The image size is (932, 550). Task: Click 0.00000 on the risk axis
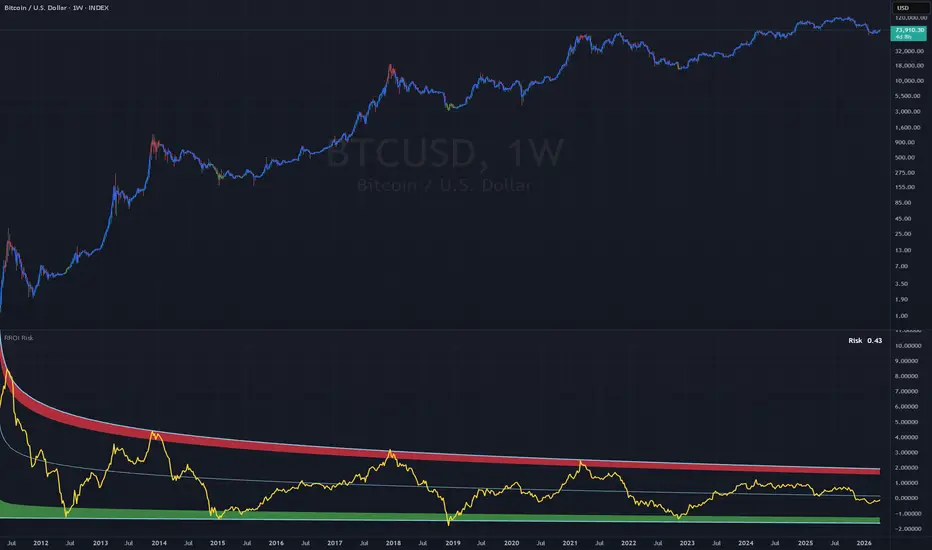pyautogui.click(x=906, y=499)
